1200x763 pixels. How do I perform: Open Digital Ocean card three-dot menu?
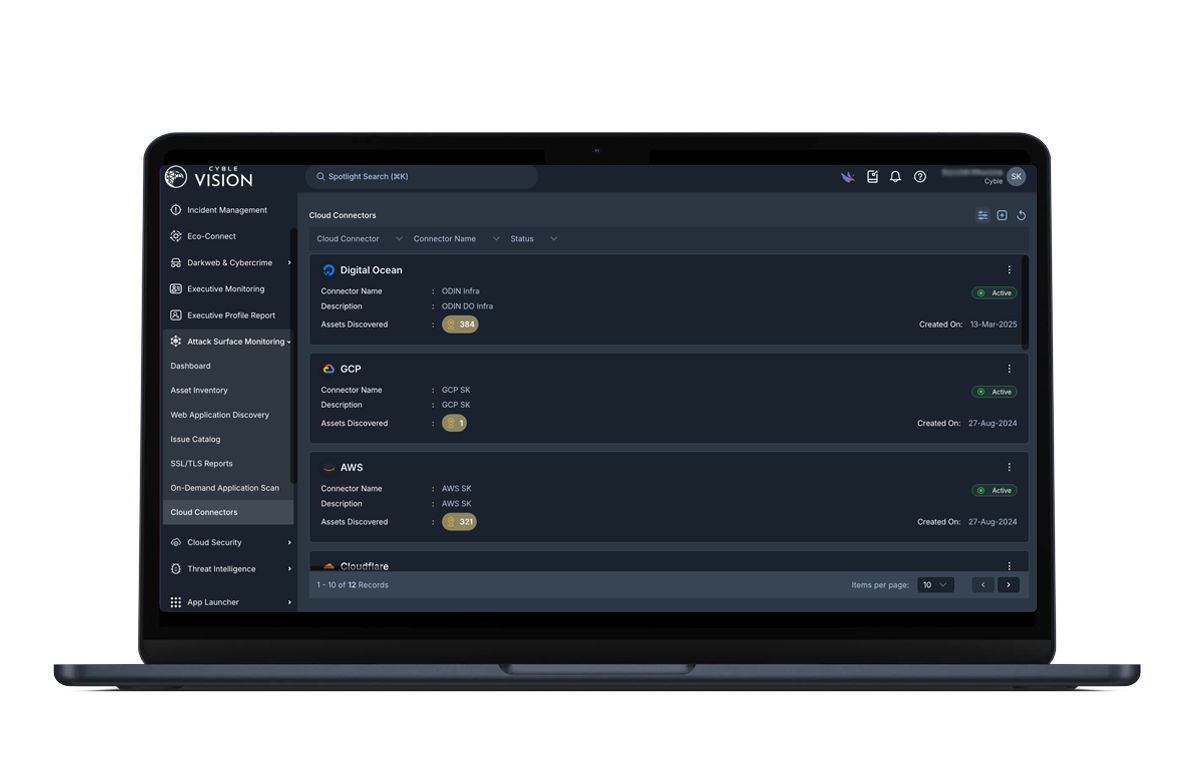pos(1009,270)
